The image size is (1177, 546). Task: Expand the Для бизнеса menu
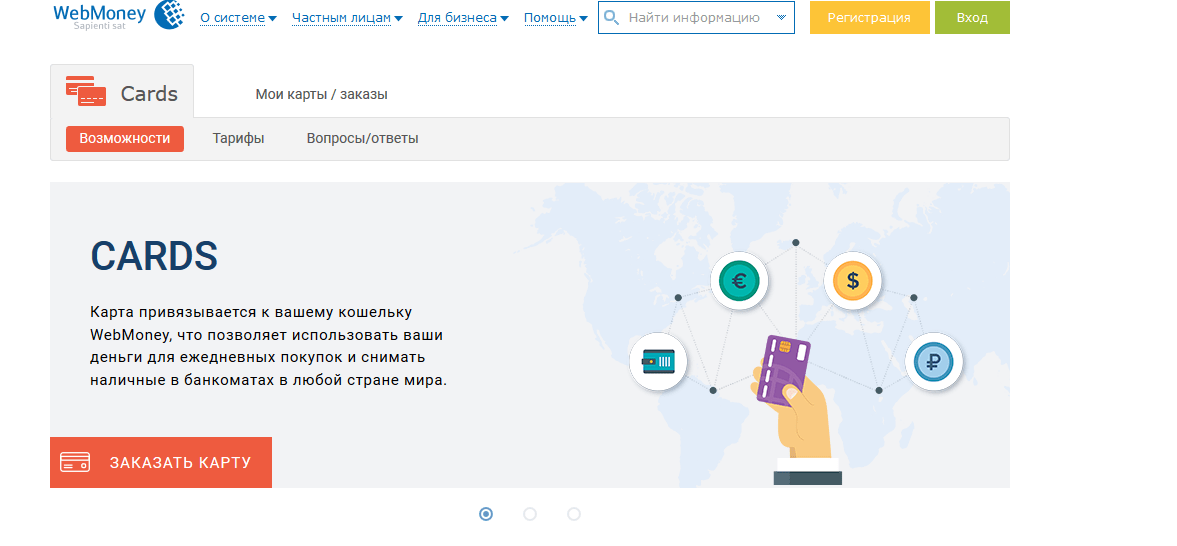point(463,17)
